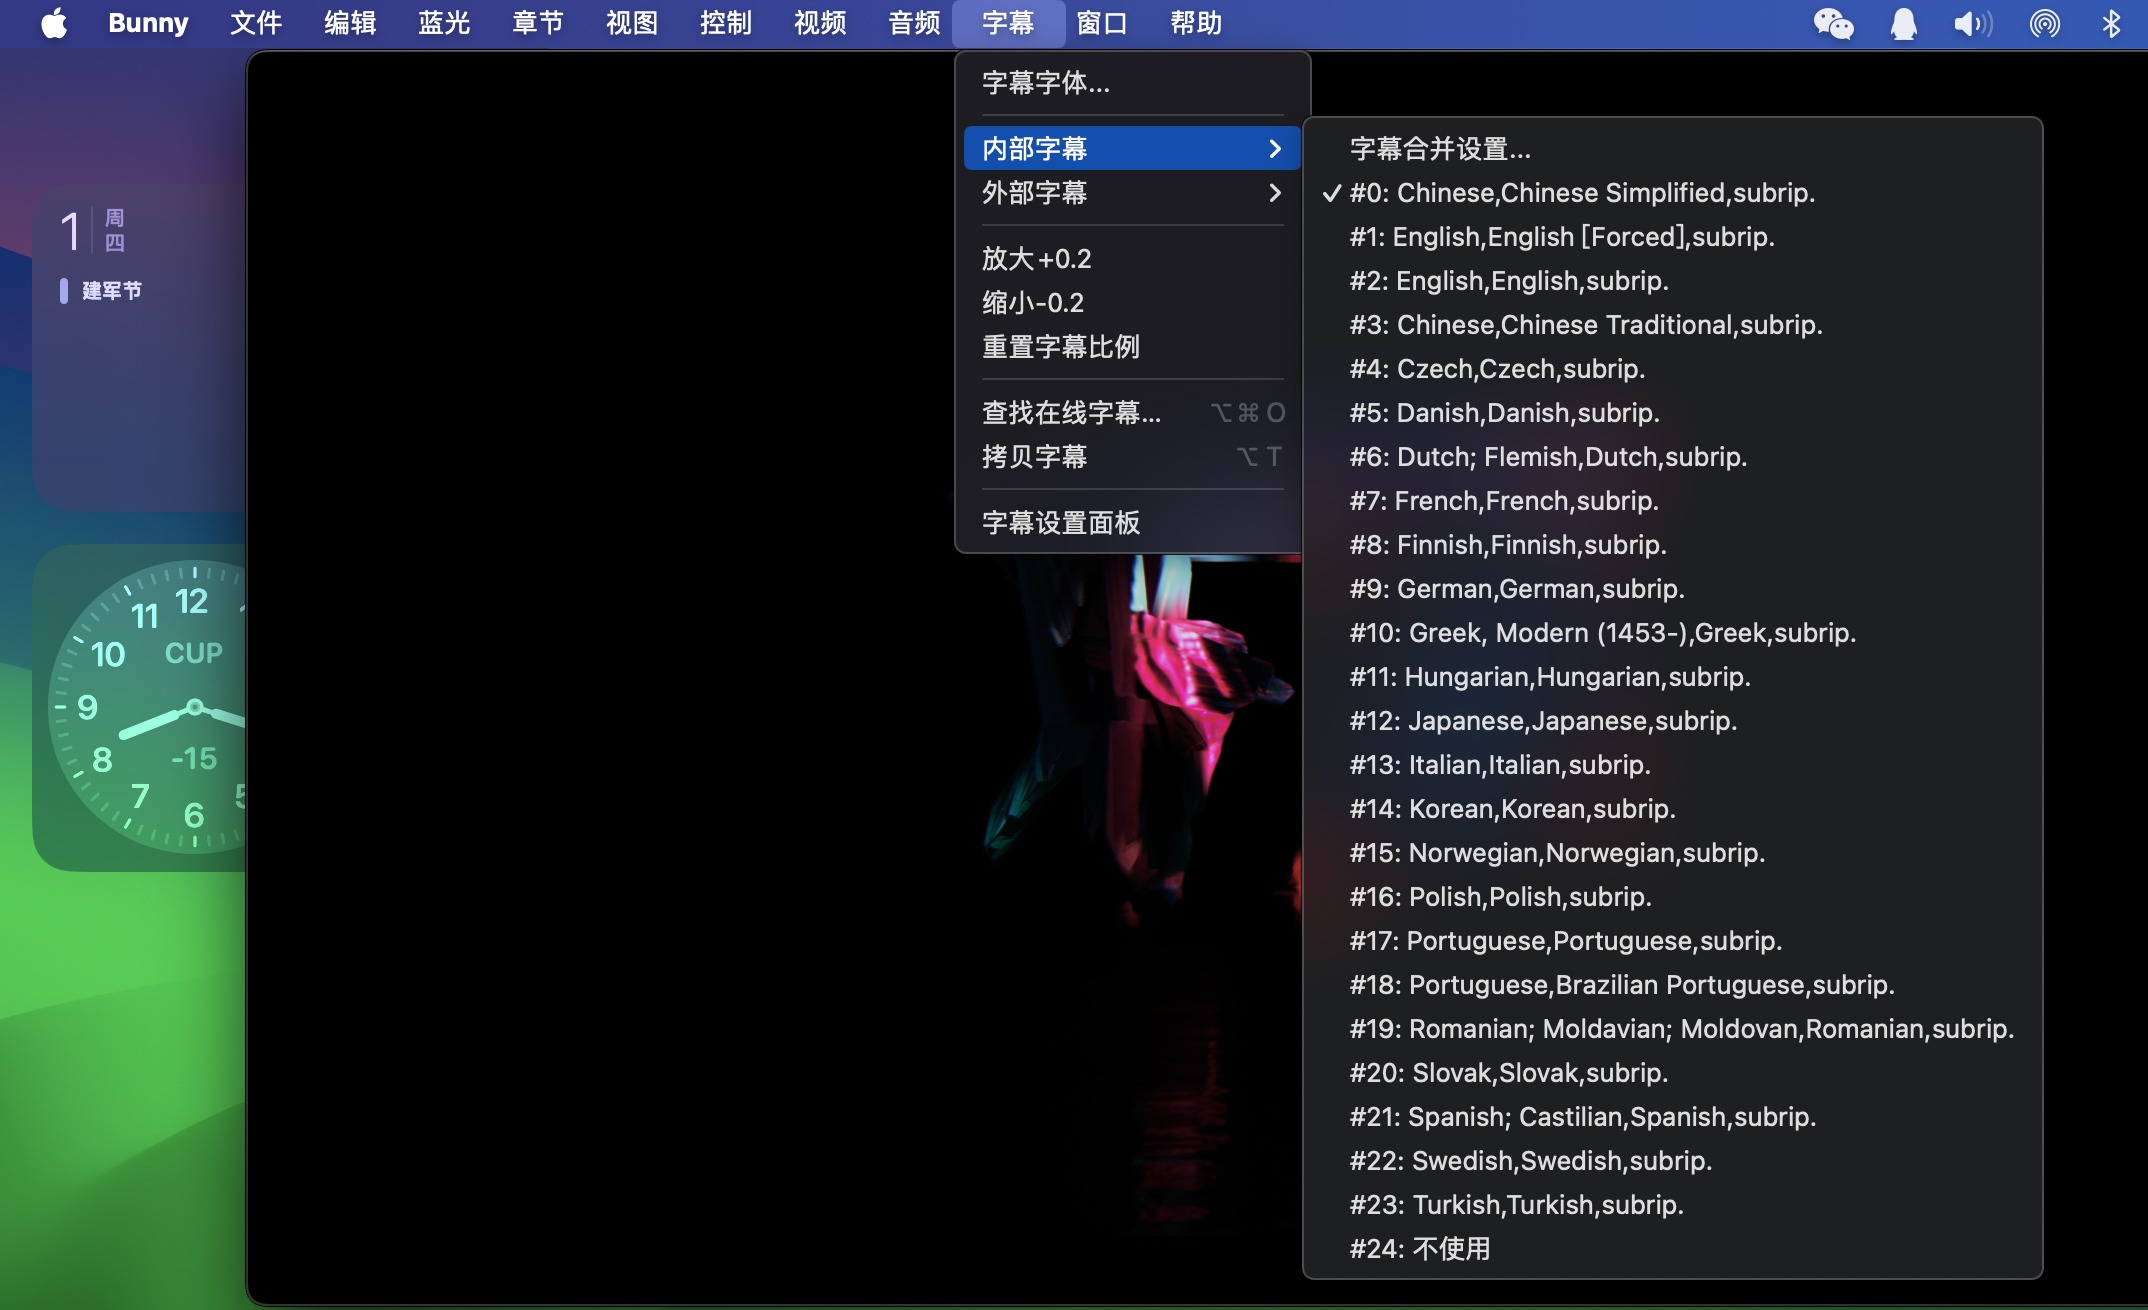Expand the 内部字幕 submenu

pos(1132,148)
